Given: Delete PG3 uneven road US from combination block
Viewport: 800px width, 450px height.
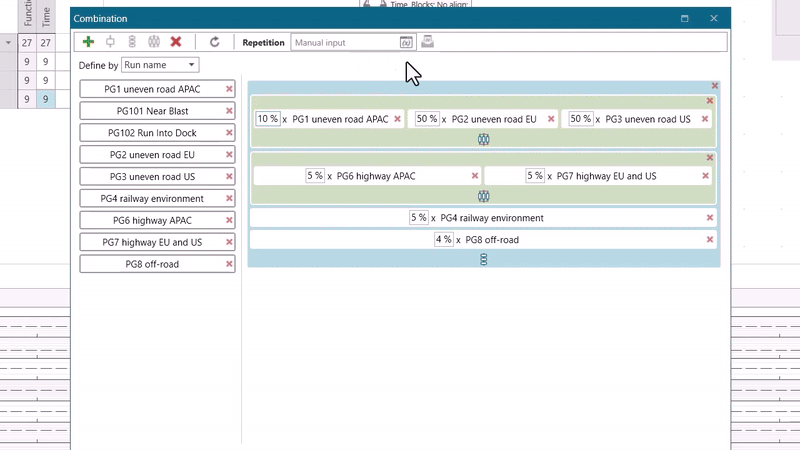Looking at the screenshot, I should pos(705,119).
